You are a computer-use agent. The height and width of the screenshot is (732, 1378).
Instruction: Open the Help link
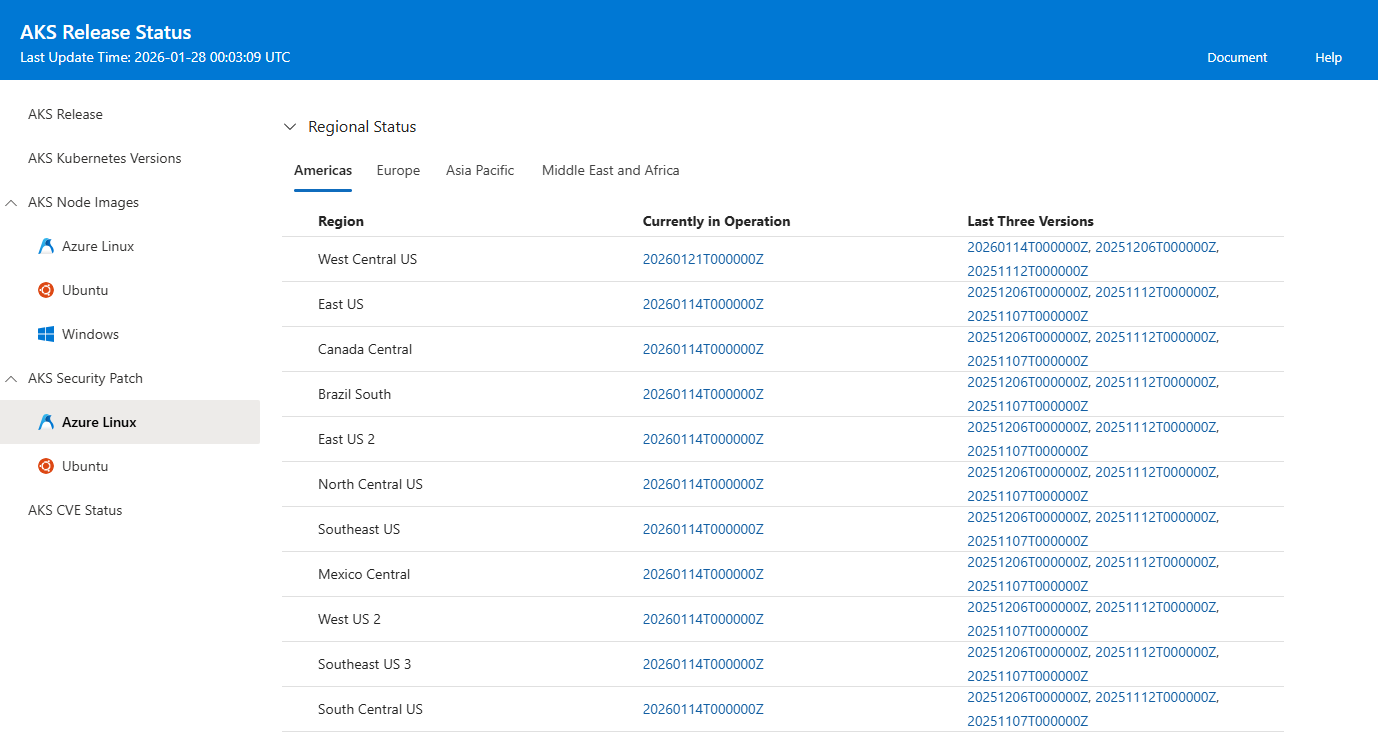coord(1328,57)
